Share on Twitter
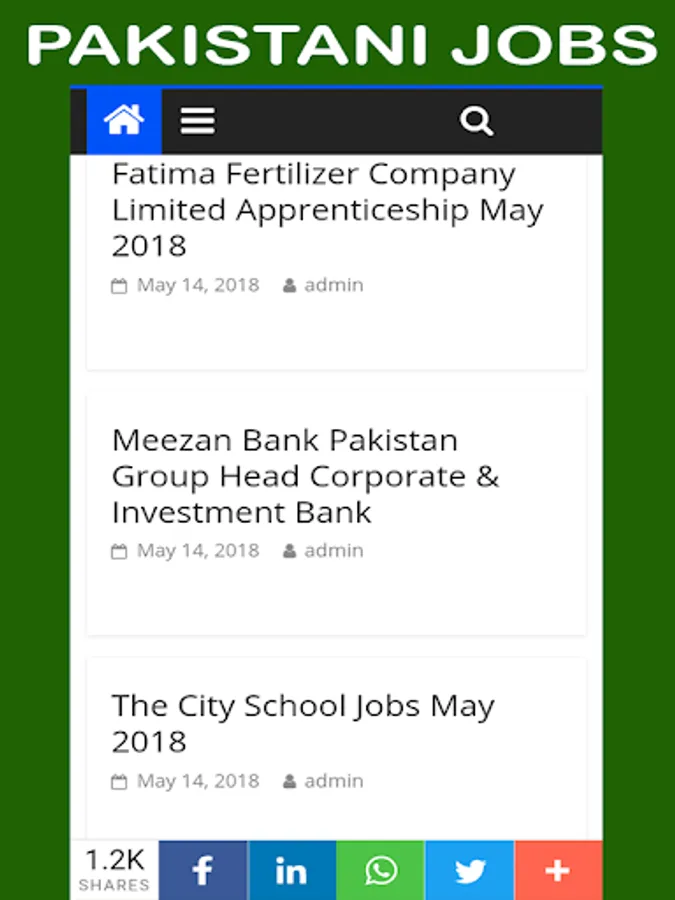This screenshot has width=675, height=900. (x=470, y=870)
